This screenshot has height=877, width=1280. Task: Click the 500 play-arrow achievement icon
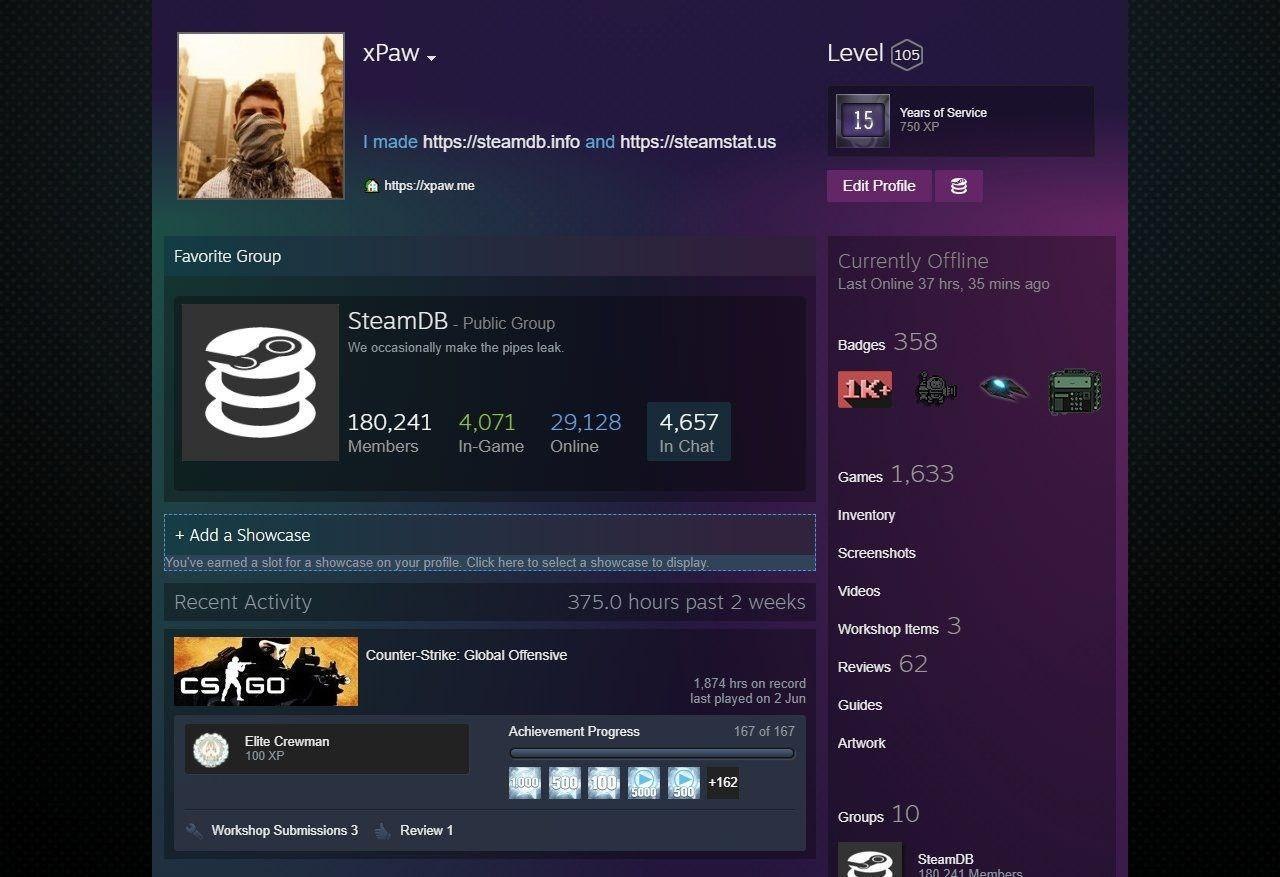[684, 783]
